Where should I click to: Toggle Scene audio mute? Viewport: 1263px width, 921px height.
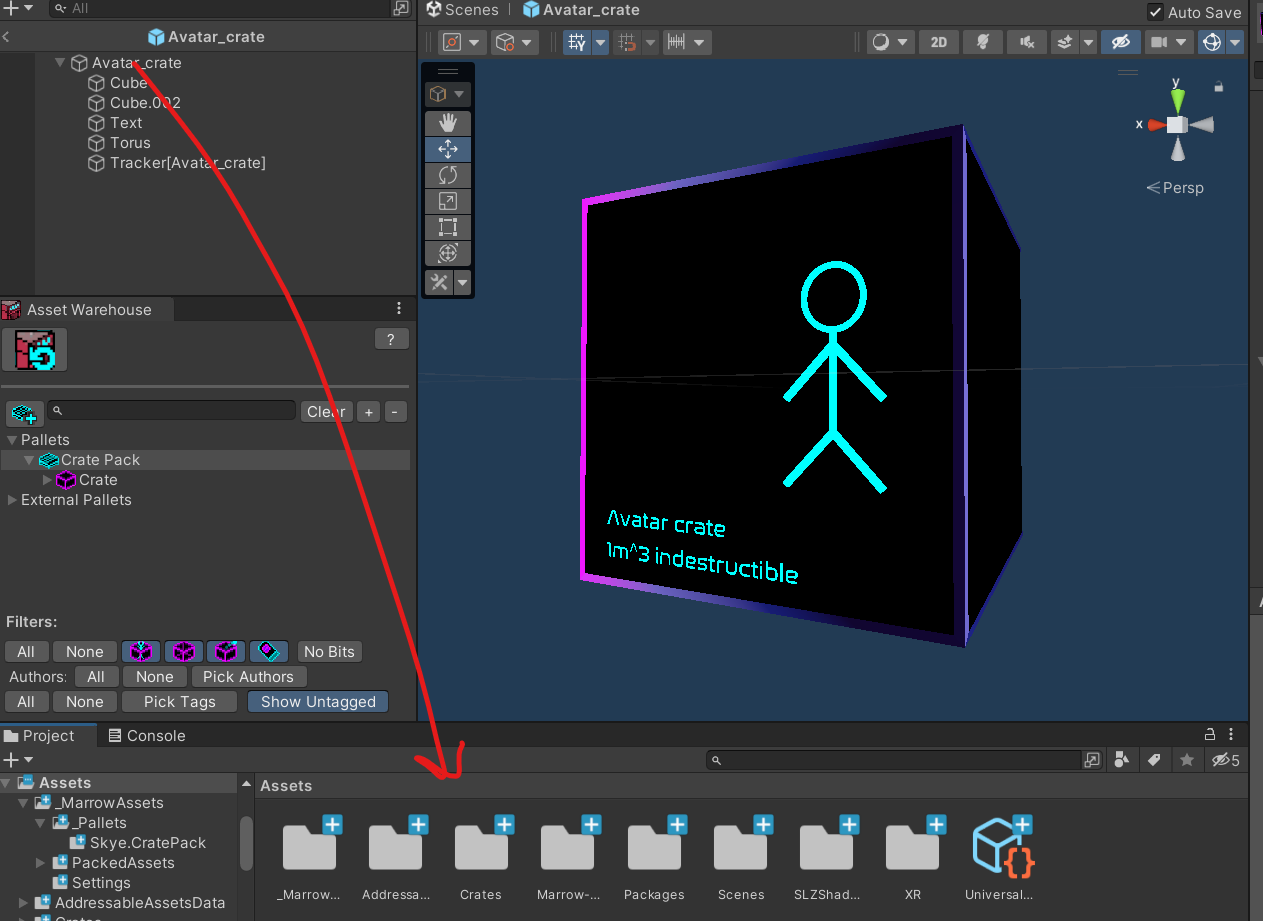(x=1026, y=42)
